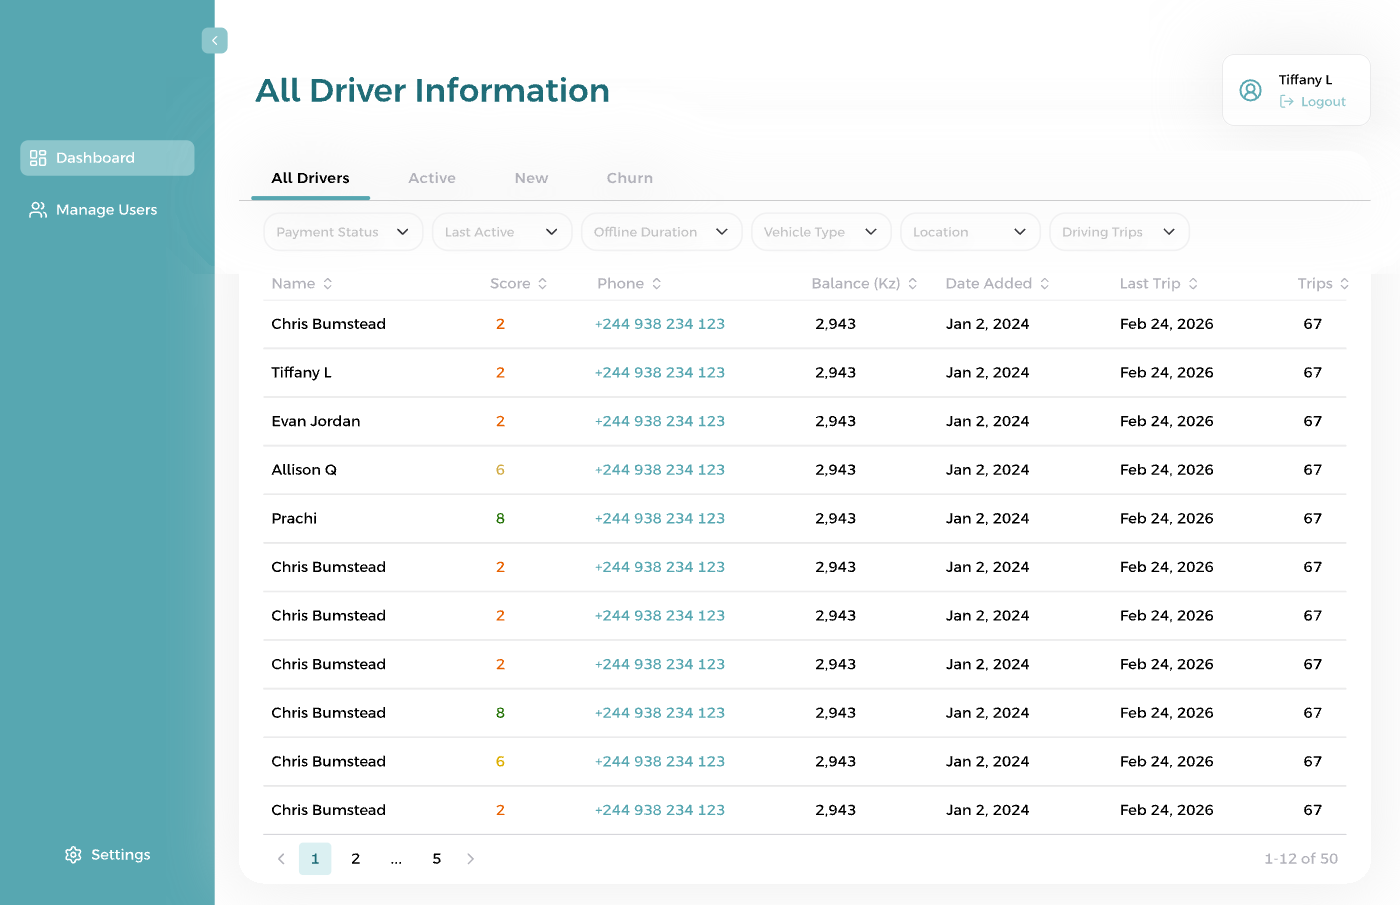Go to the previous page arrow
Image resolution: width=1400 pixels, height=905 pixels.
[281, 859]
